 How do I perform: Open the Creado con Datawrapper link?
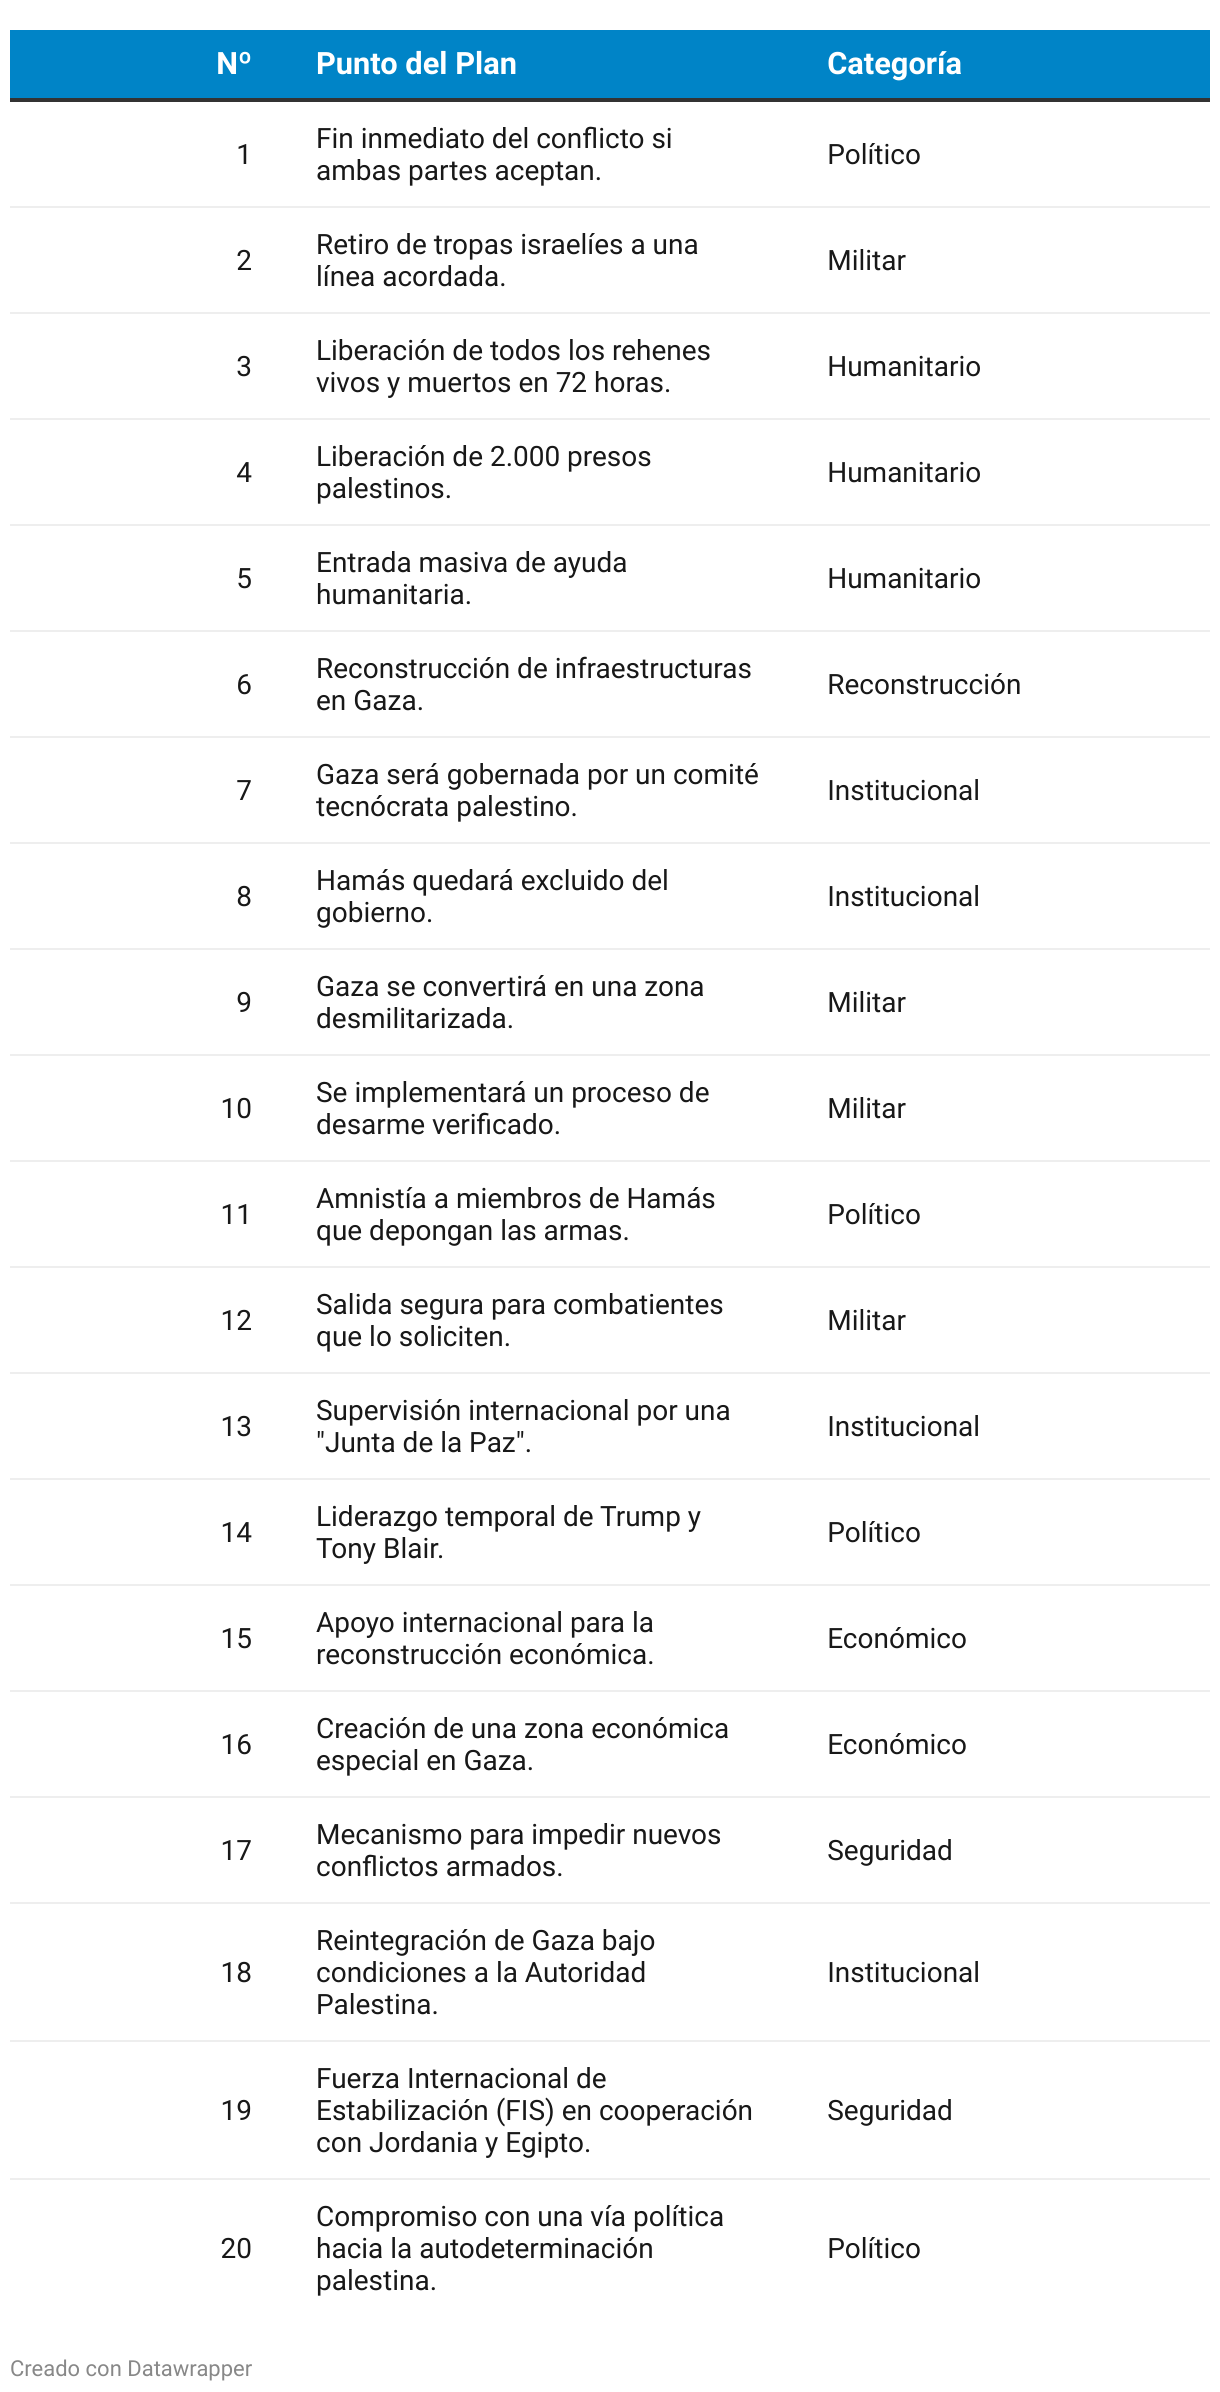click(131, 2368)
